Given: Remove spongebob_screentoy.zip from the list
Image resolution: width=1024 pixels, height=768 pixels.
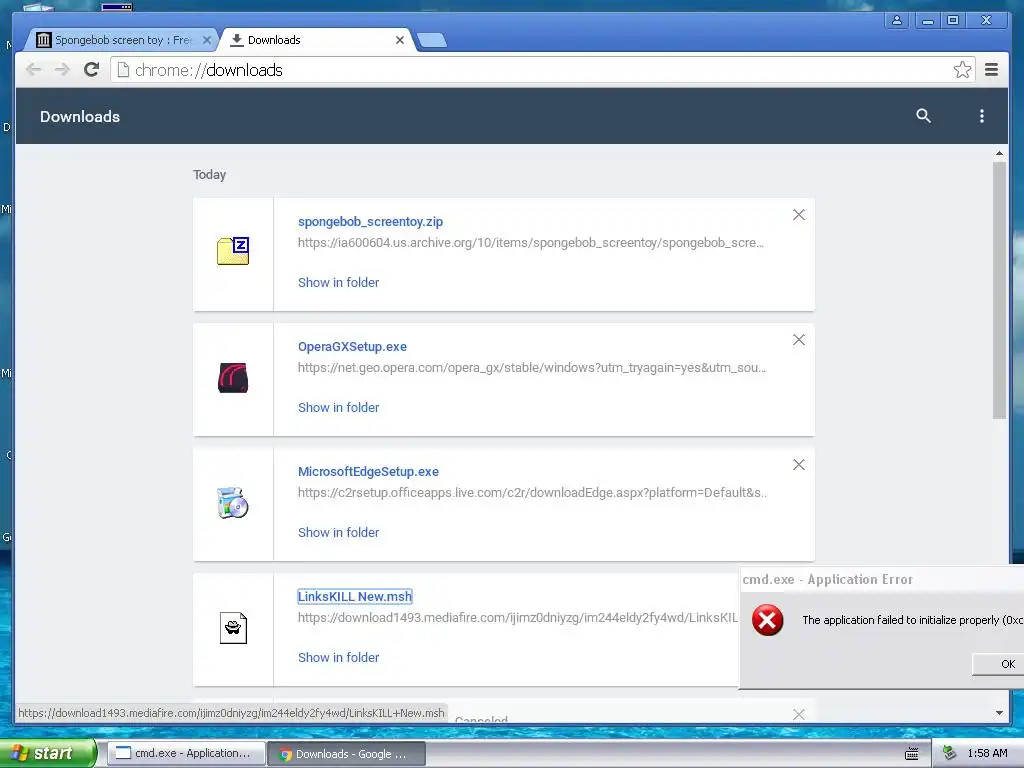Looking at the screenshot, I should [x=799, y=215].
